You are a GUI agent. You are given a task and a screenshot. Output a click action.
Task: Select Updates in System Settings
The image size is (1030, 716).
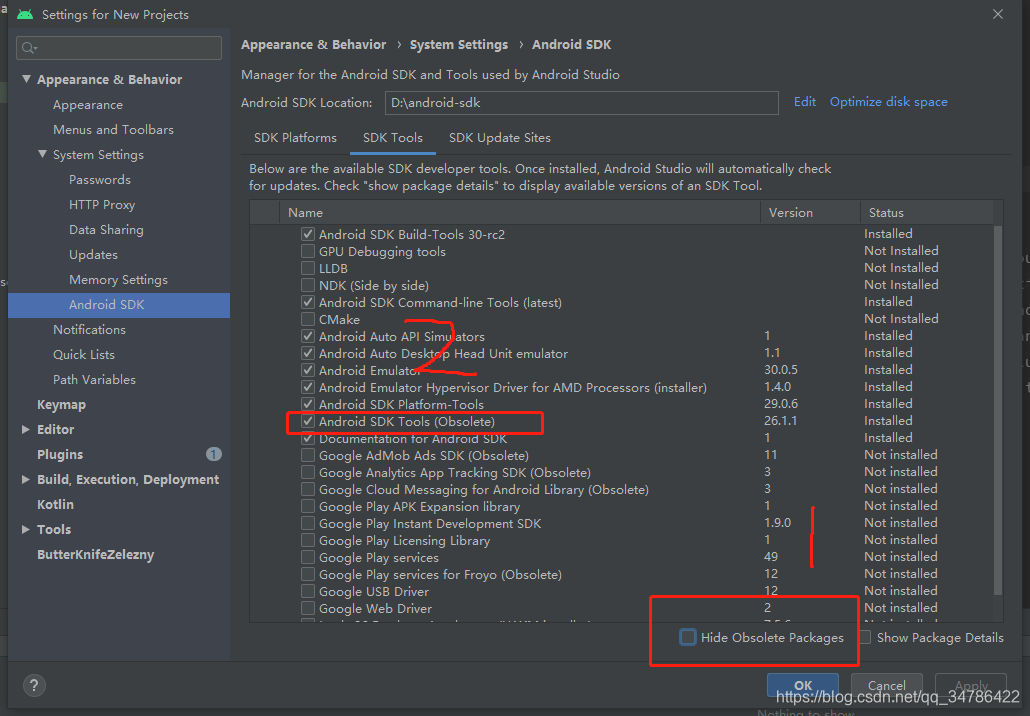(x=93, y=255)
